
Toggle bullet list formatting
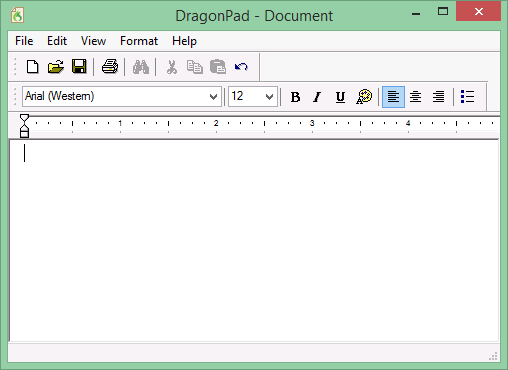pos(467,97)
